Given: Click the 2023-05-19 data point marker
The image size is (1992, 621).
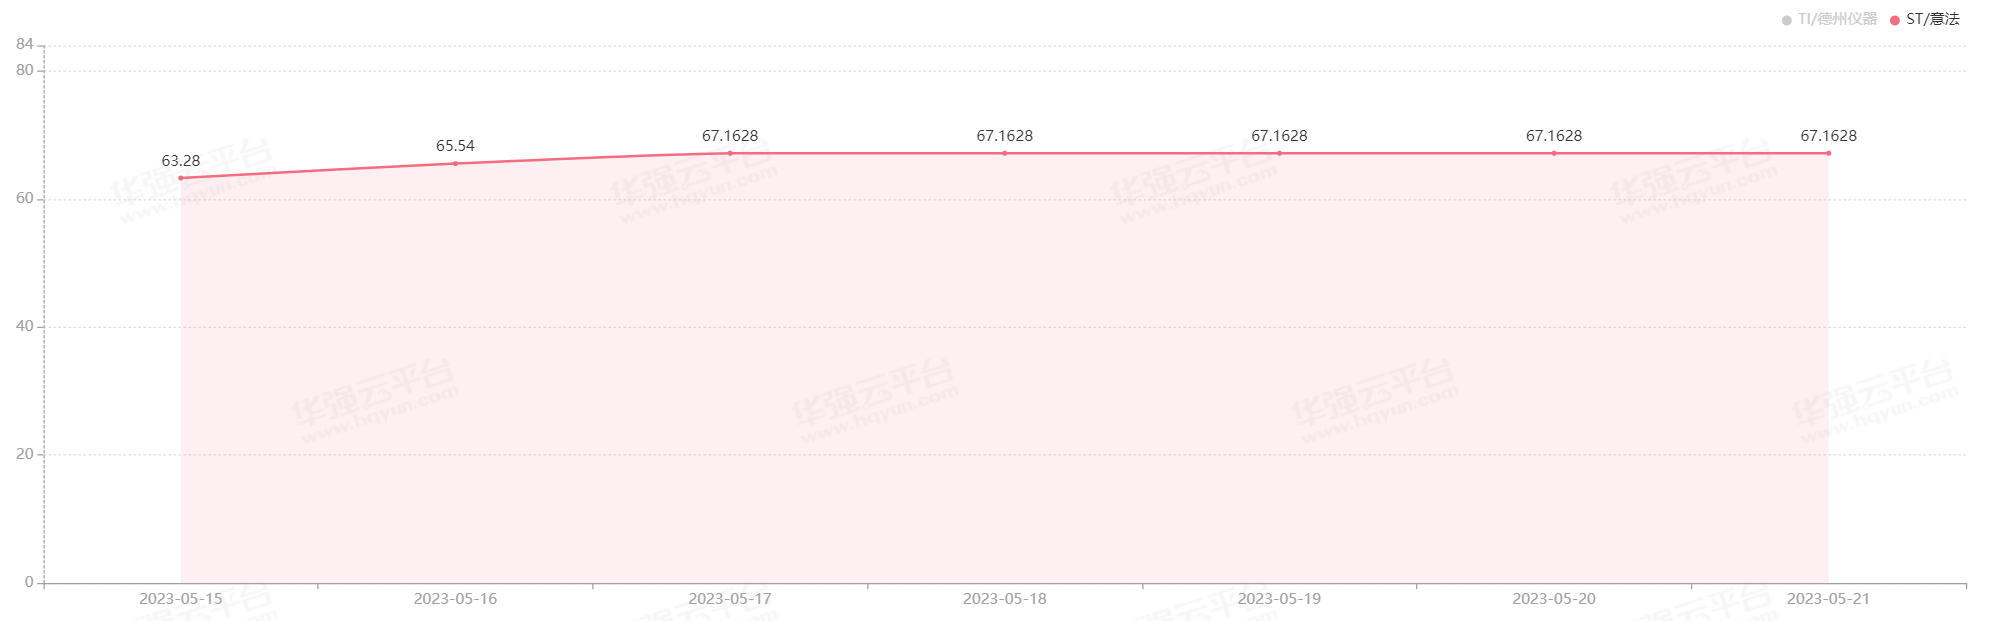Looking at the screenshot, I should pos(1279,153).
